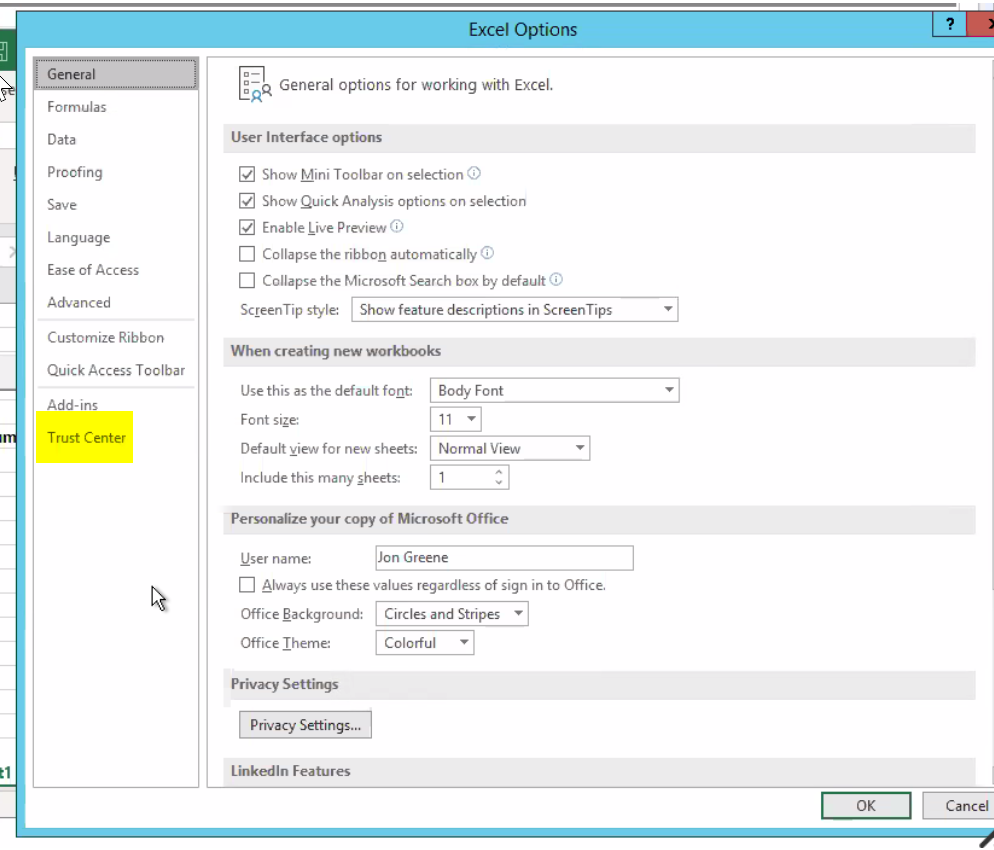The height and width of the screenshot is (850, 994).
Task: Open the Data options category
Action: 116,139
